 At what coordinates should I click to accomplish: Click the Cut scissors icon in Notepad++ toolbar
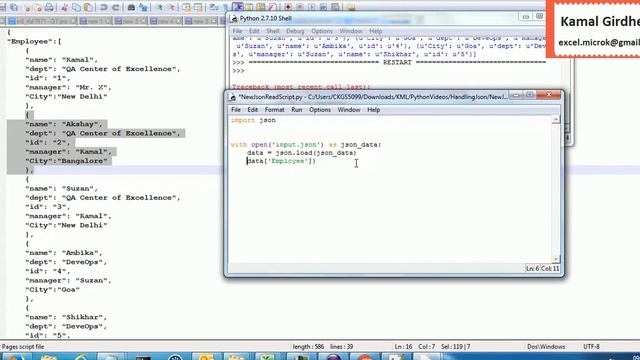click(64, 7)
